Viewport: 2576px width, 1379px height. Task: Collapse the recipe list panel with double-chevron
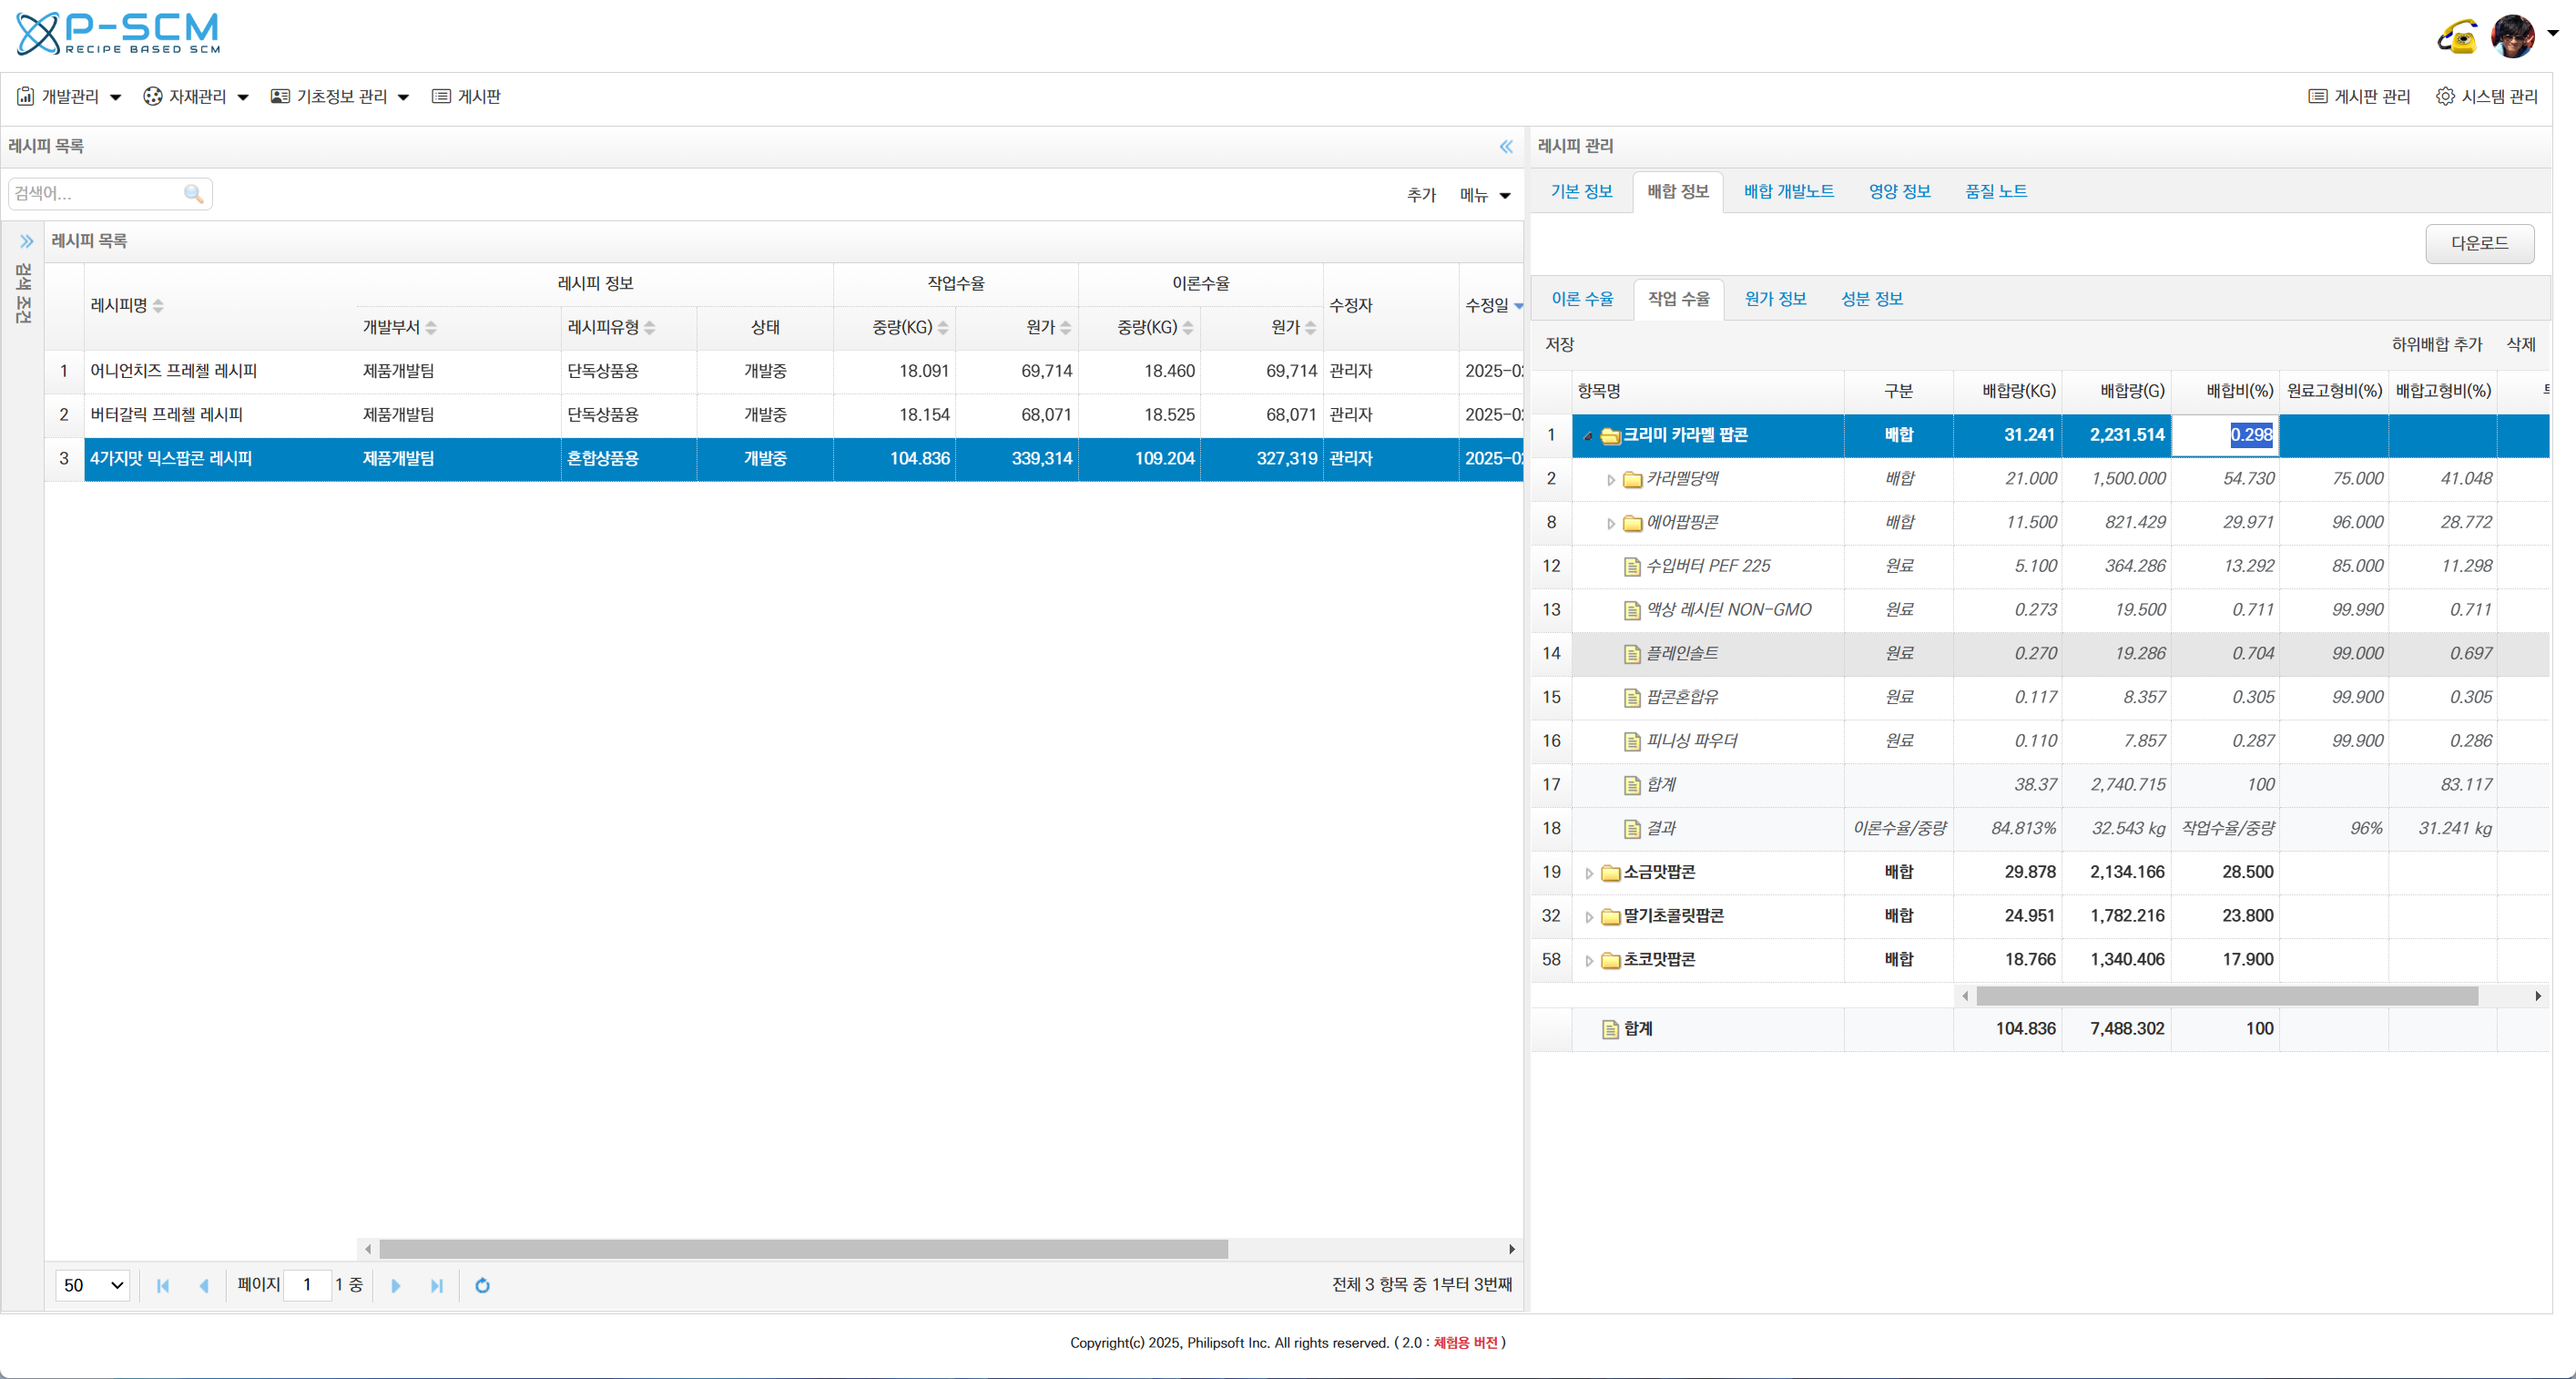coord(1506,147)
